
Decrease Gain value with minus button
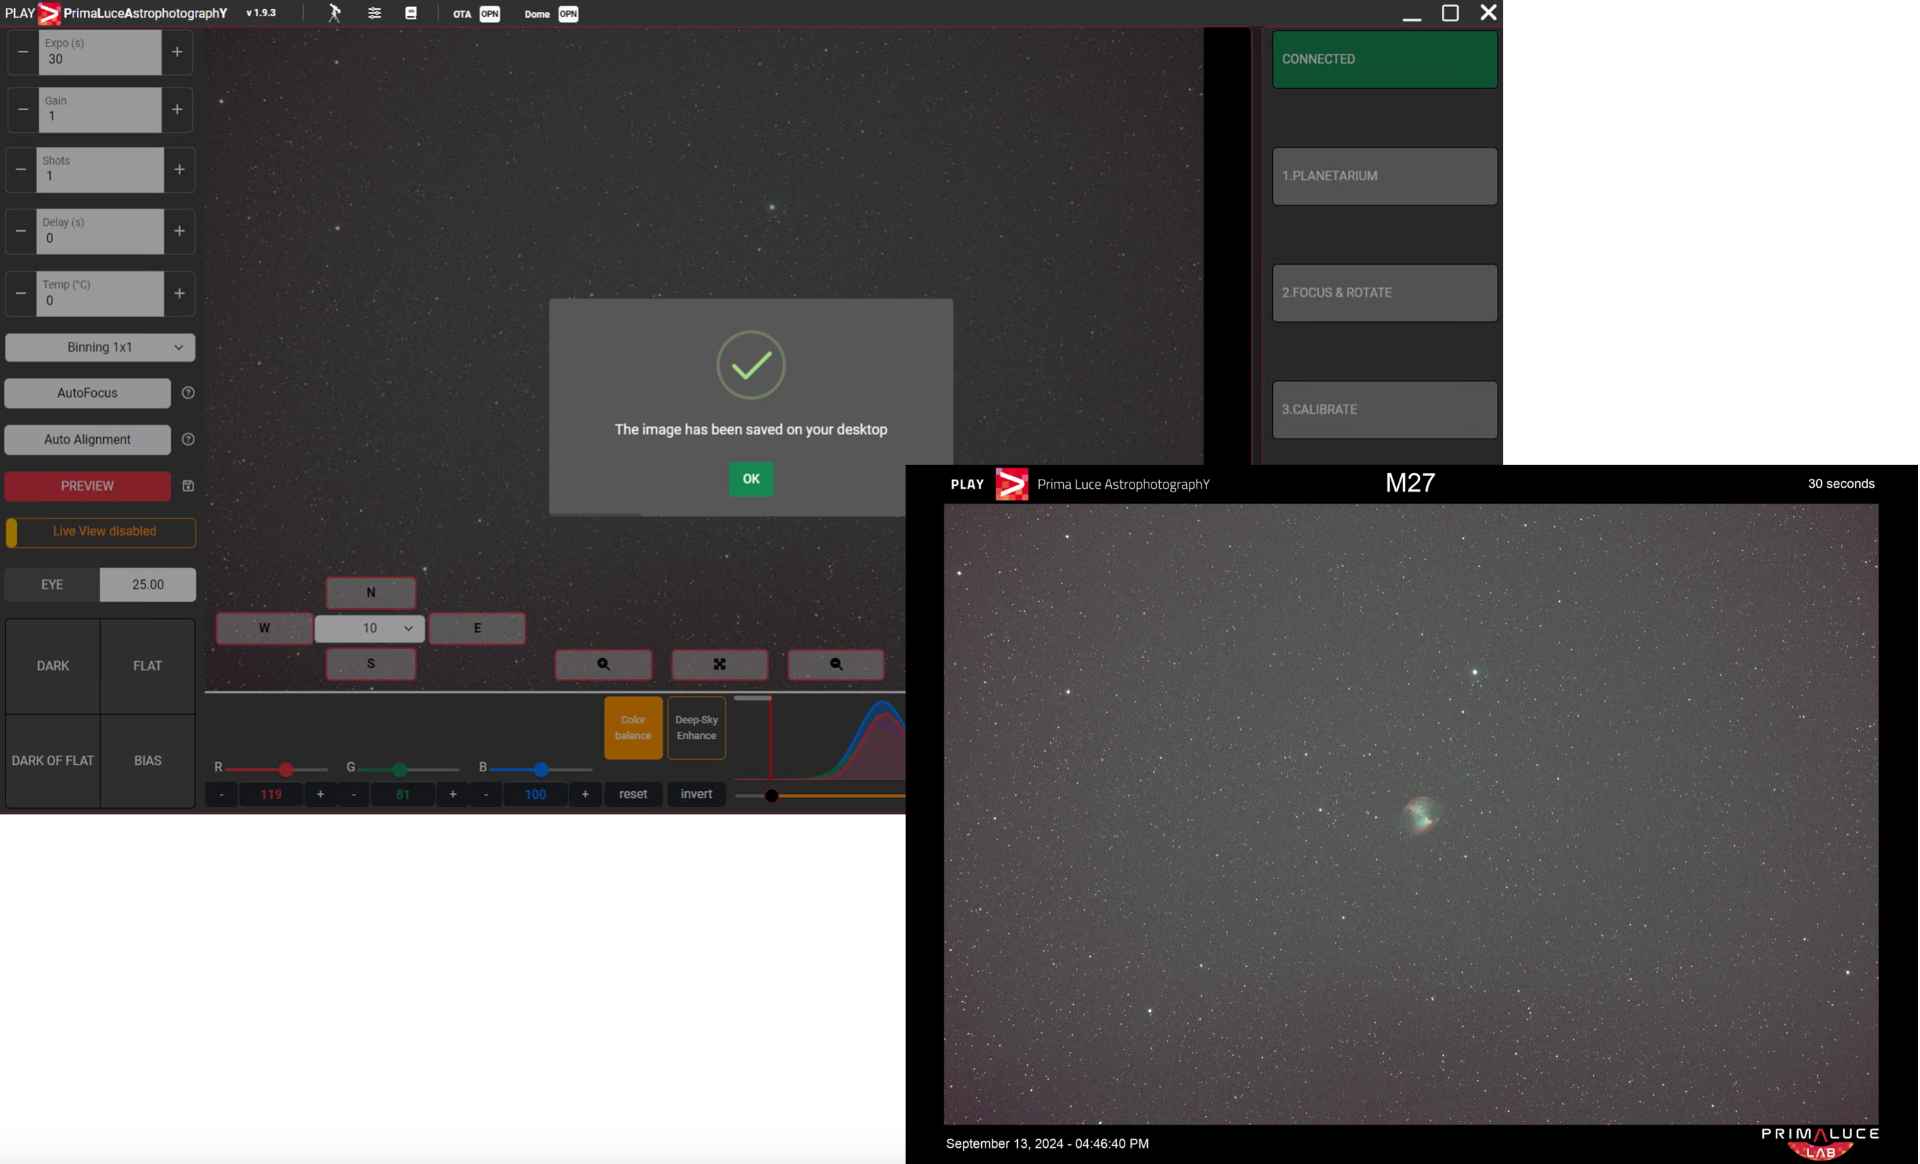23,109
